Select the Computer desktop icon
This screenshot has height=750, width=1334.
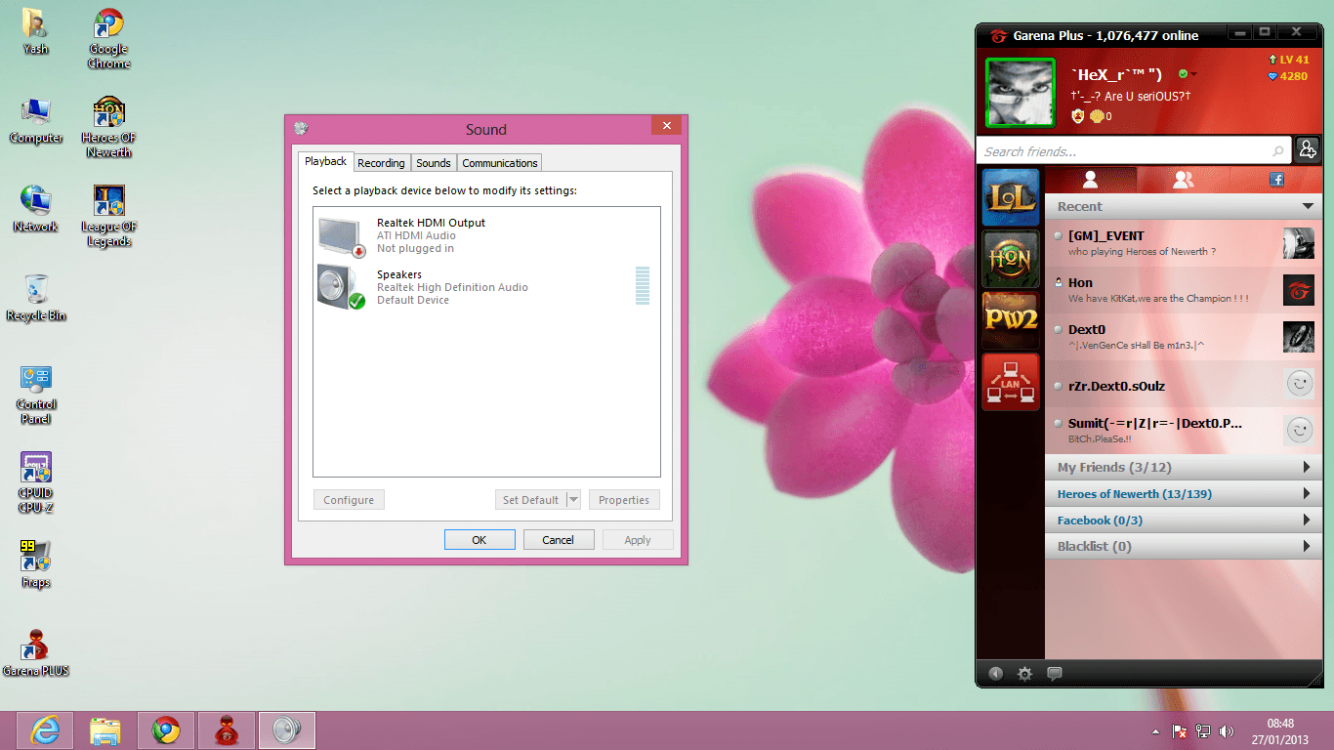[x=36, y=121]
